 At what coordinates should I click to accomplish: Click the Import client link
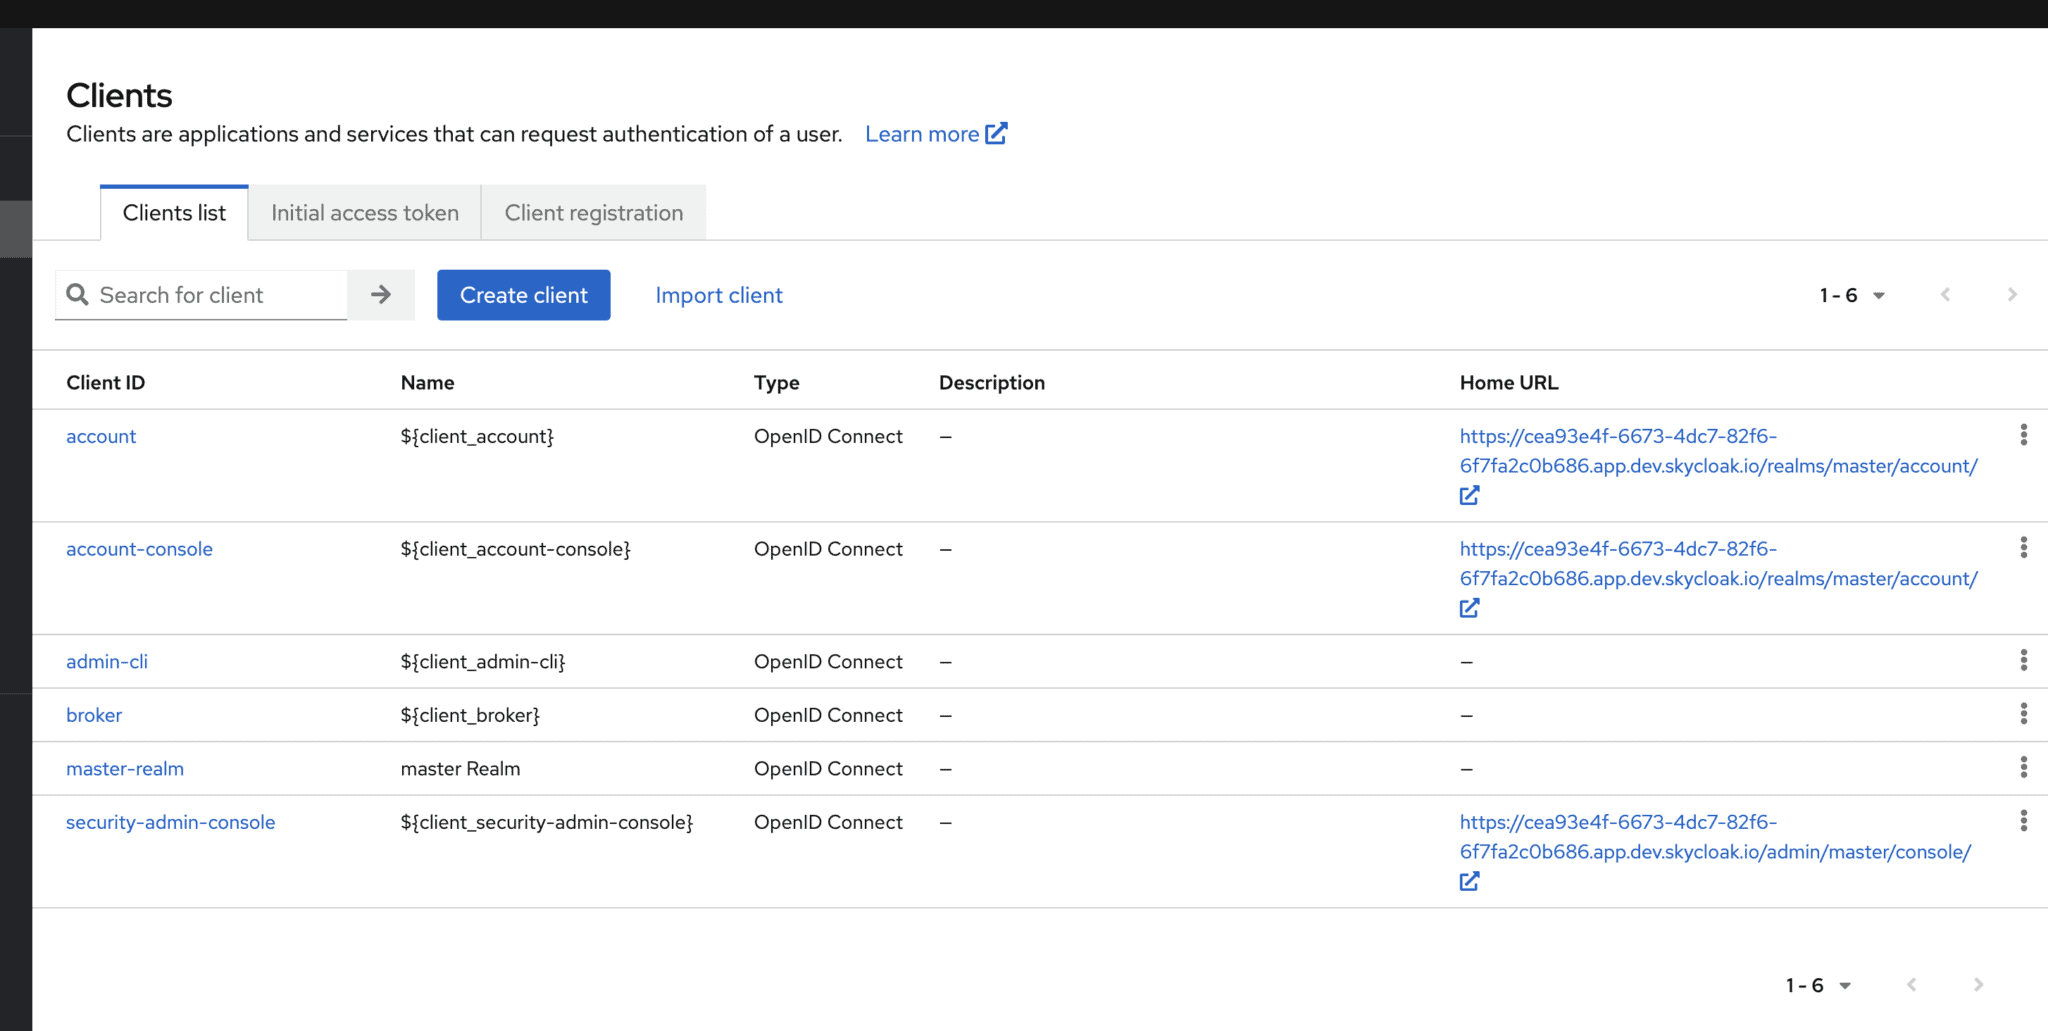[x=719, y=295]
